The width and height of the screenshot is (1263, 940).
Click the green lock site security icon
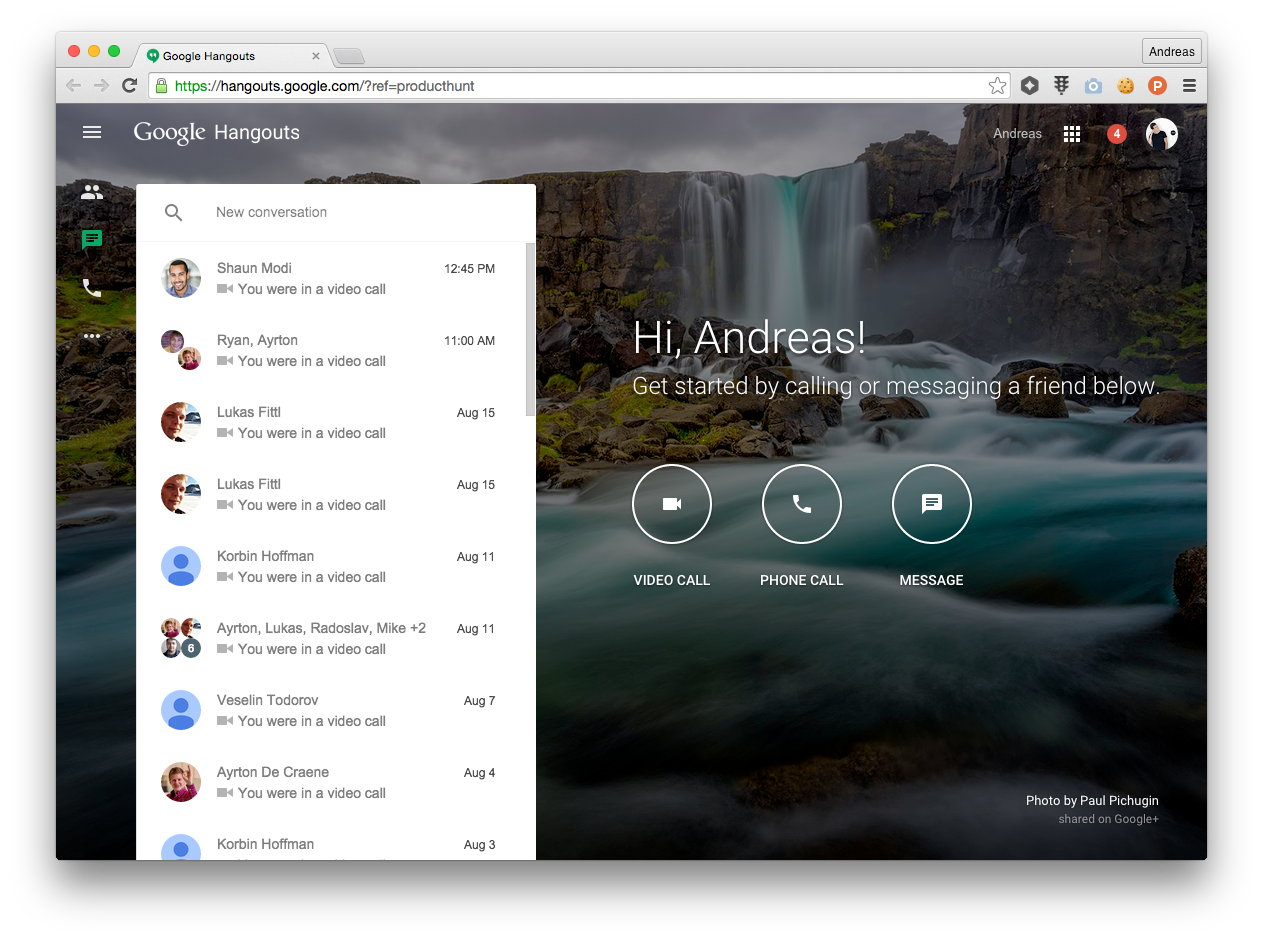click(x=161, y=86)
